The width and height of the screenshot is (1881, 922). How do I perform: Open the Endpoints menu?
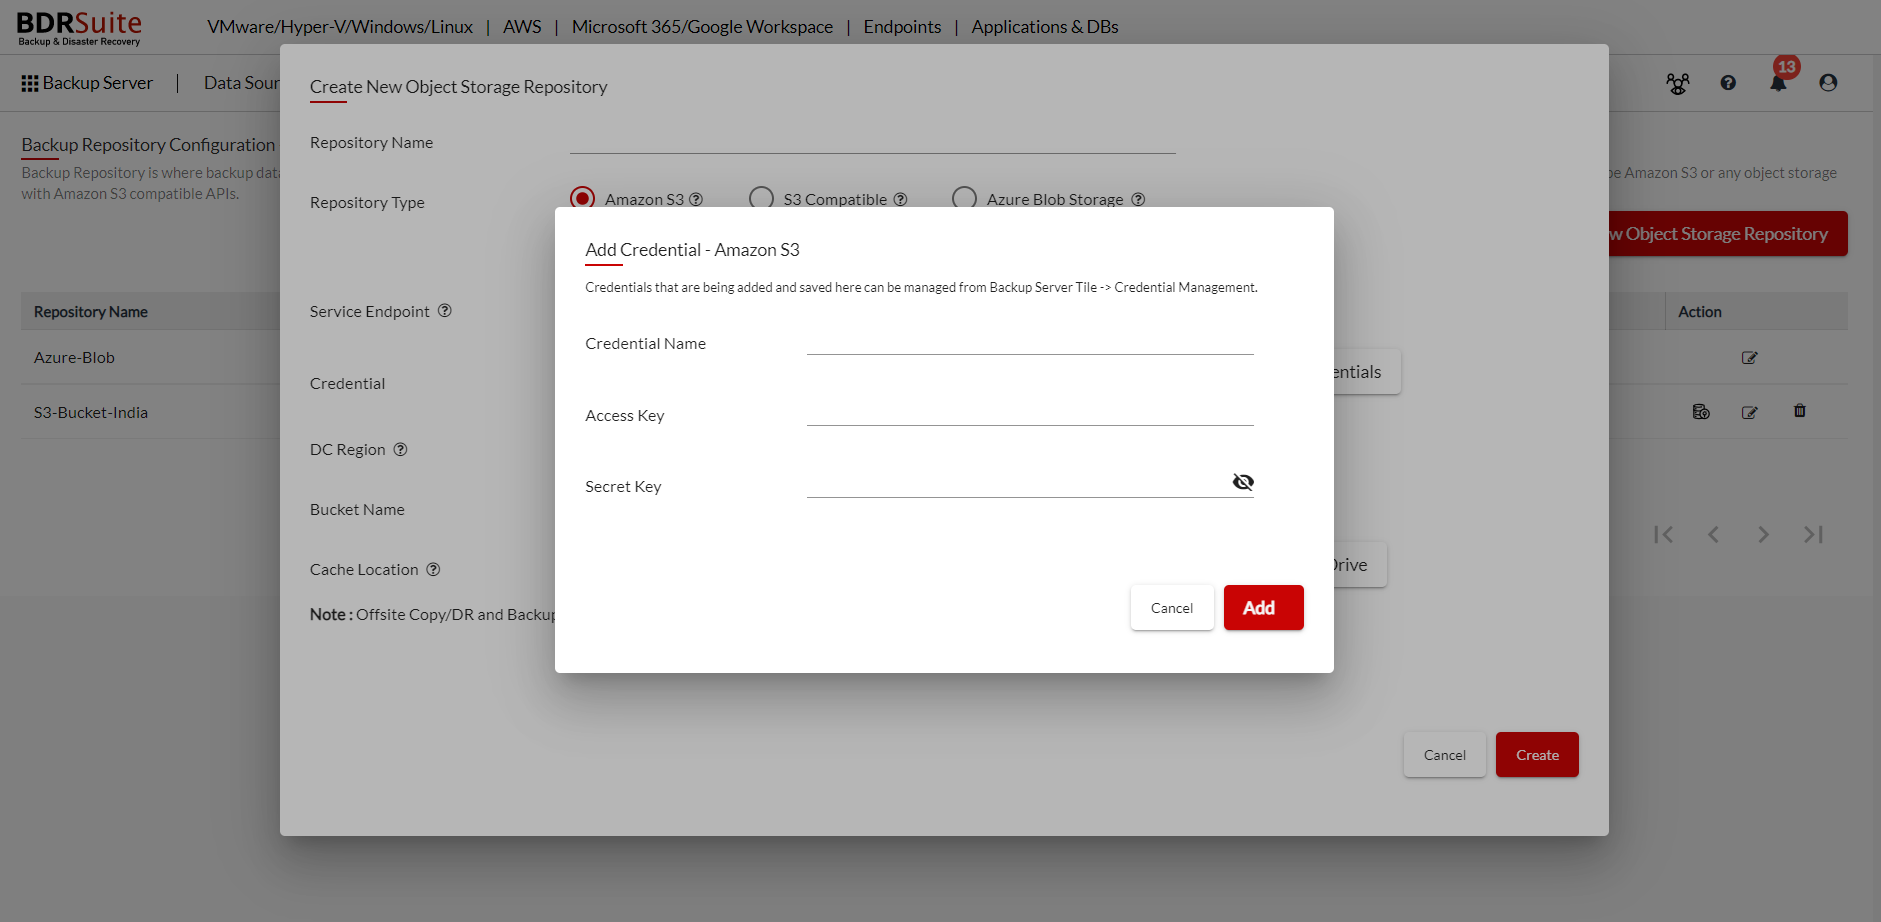(x=902, y=27)
